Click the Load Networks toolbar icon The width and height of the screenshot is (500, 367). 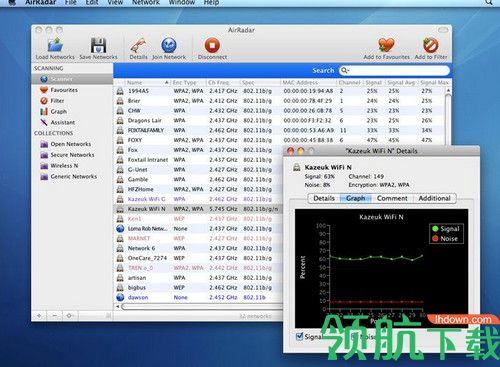(55, 45)
